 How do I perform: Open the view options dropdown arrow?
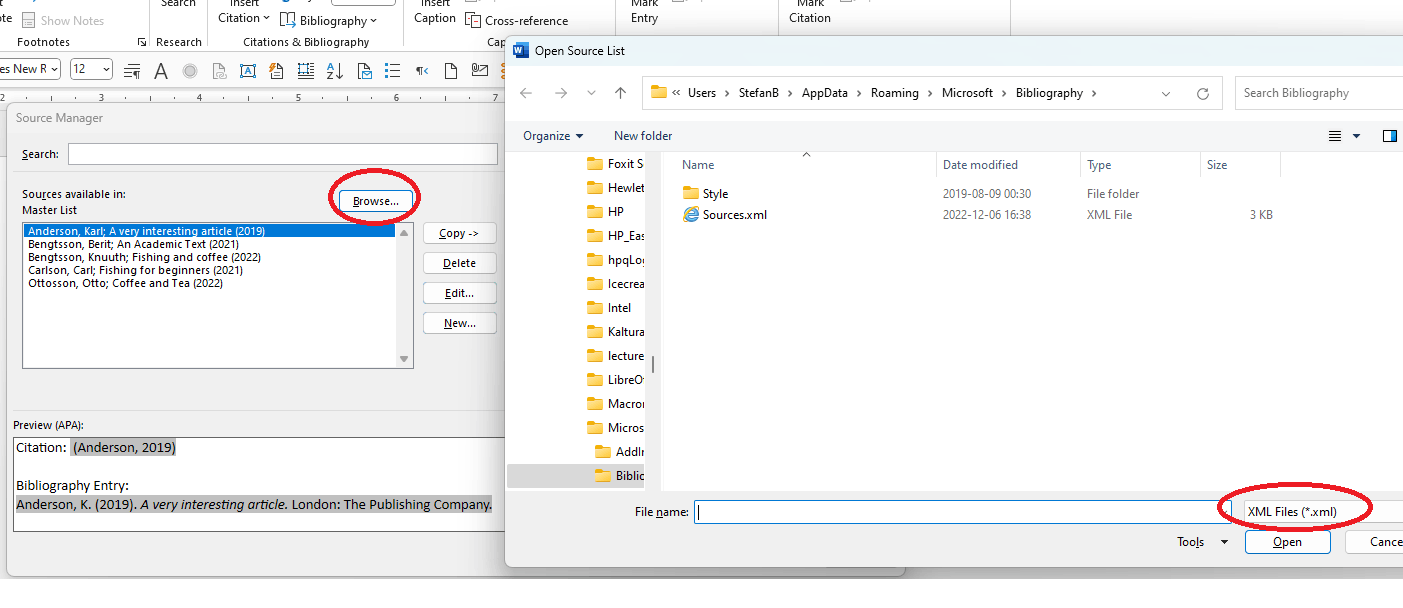1357,136
